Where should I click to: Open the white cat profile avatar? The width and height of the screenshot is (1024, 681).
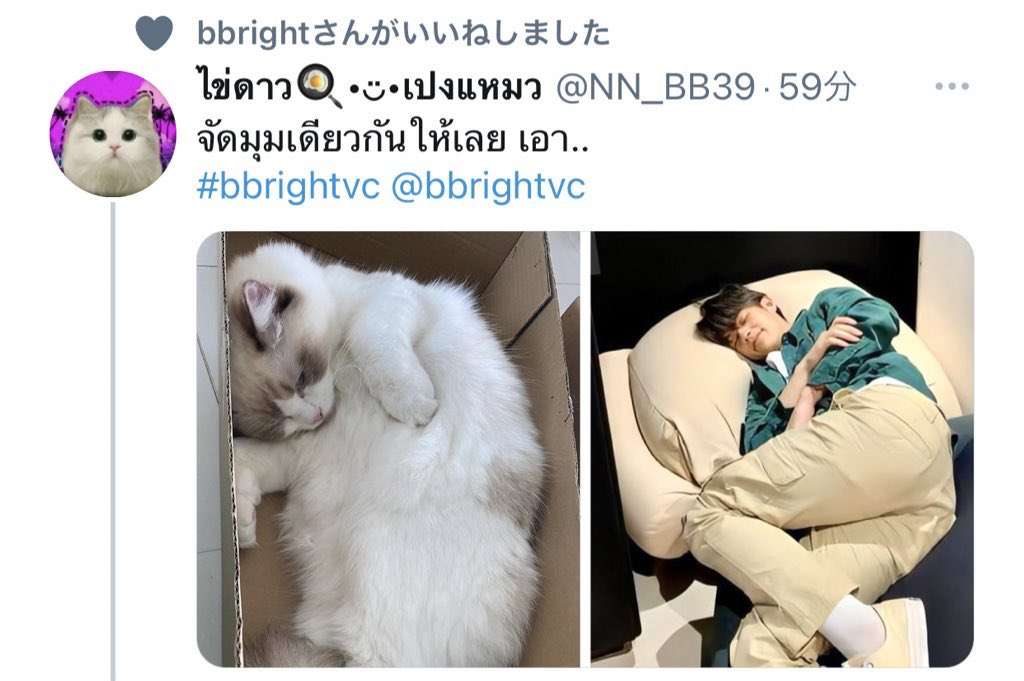pyautogui.click(x=113, y=134)
